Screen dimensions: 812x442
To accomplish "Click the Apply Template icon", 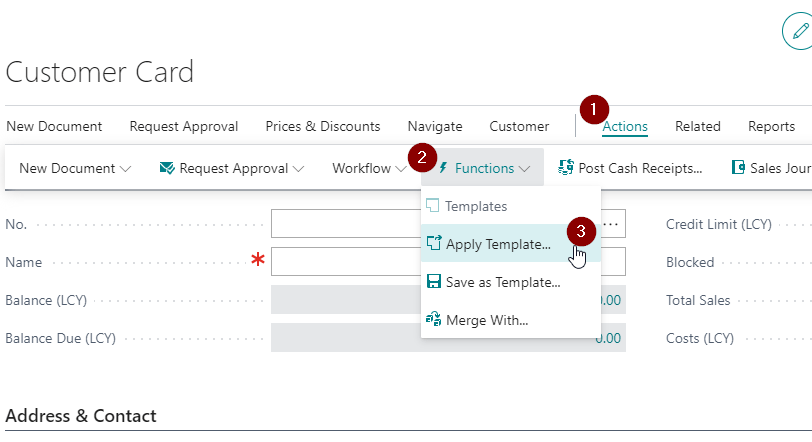I will [433, 244].
